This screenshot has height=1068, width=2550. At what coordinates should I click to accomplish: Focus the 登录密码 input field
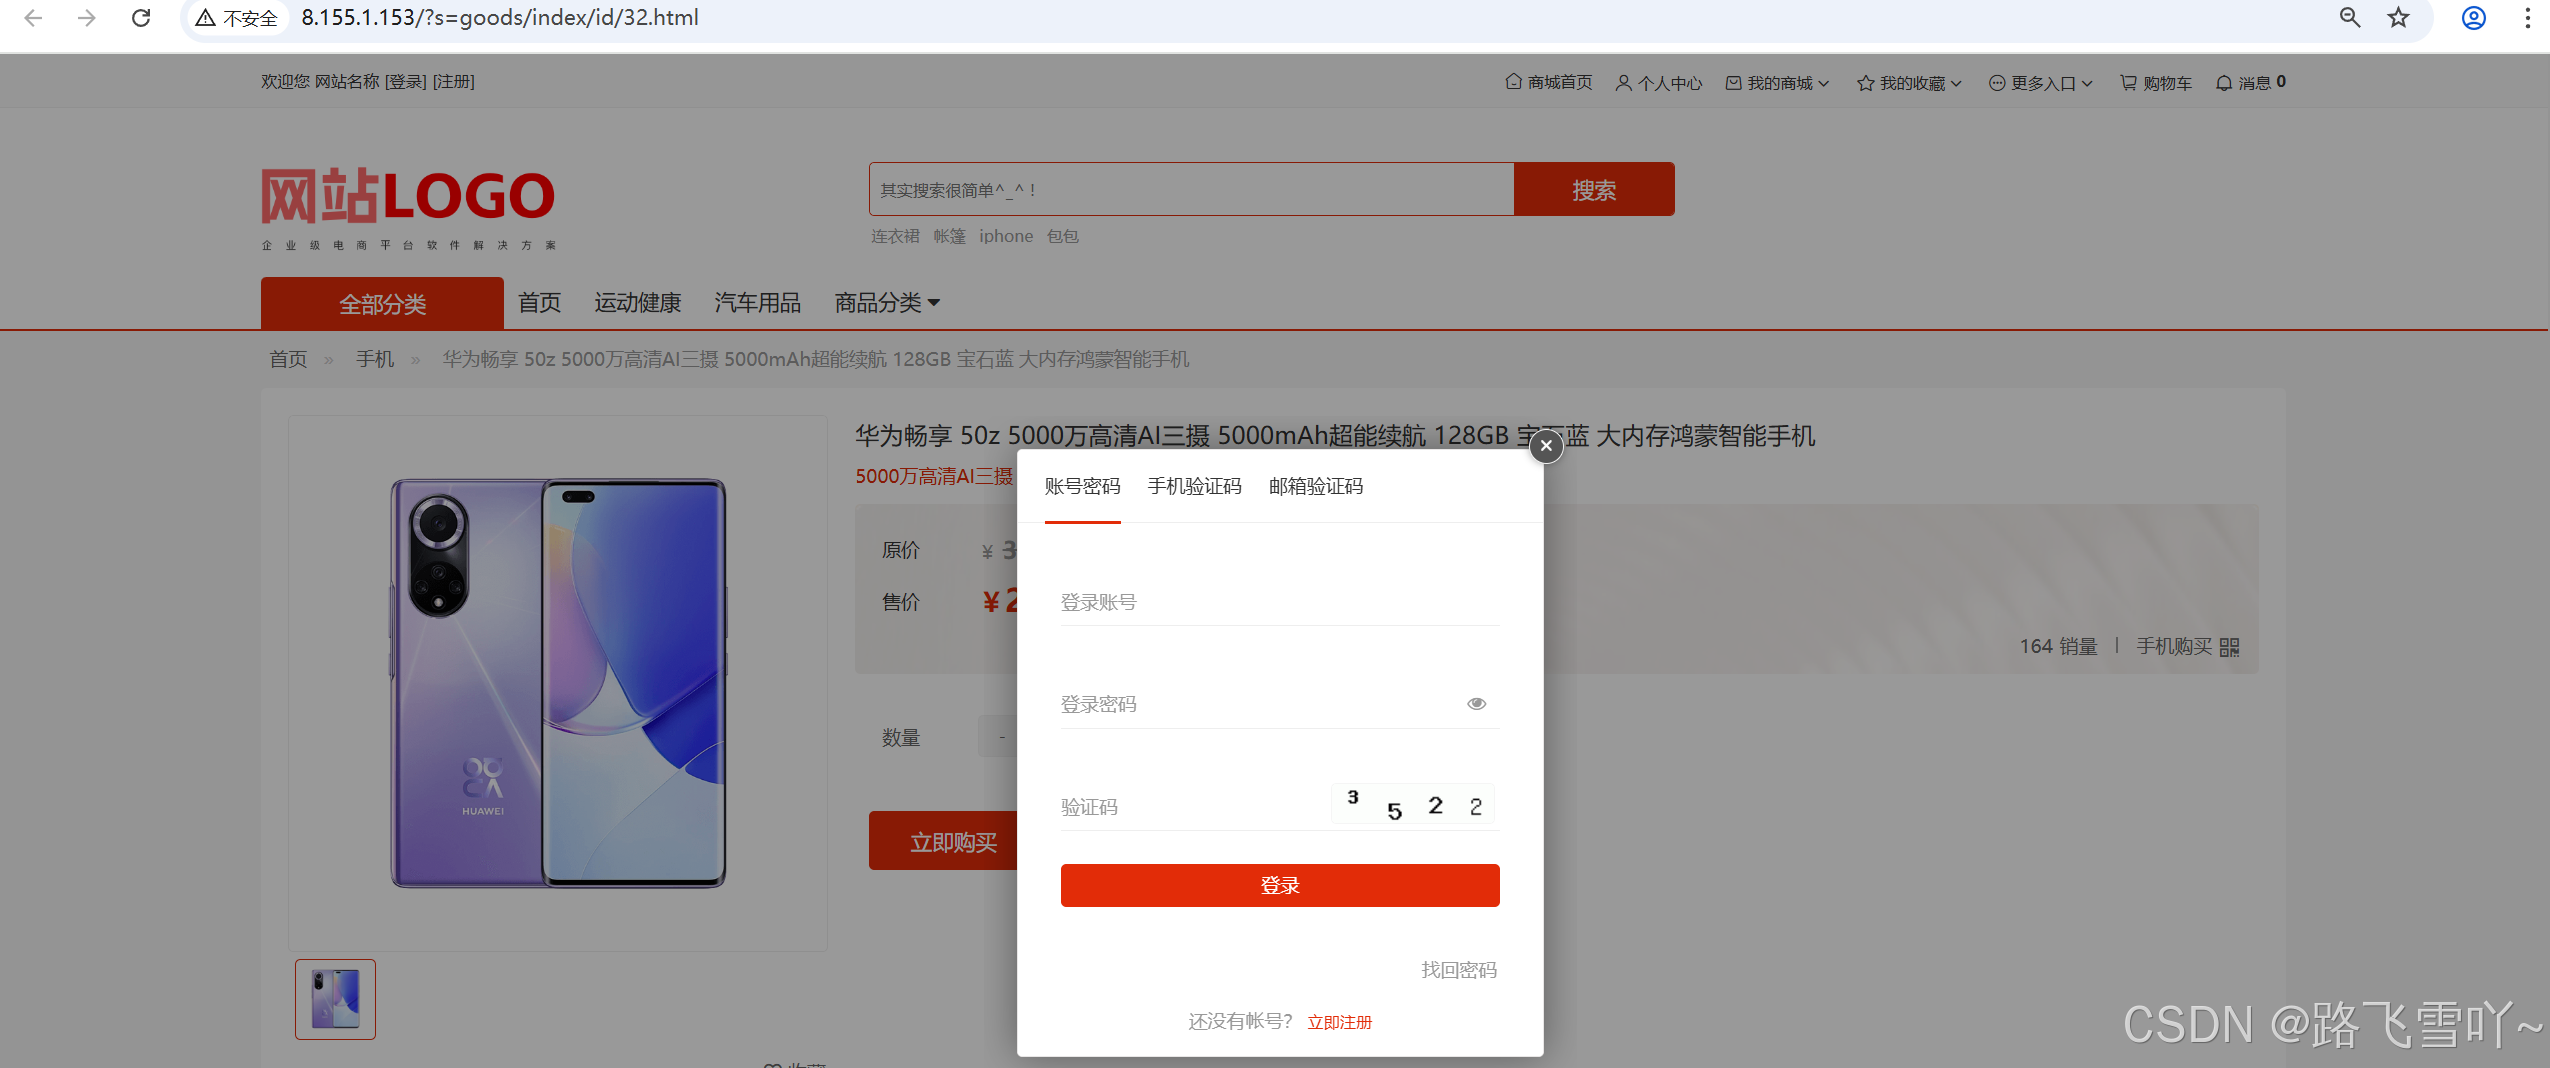click(x=1260, y=705)
